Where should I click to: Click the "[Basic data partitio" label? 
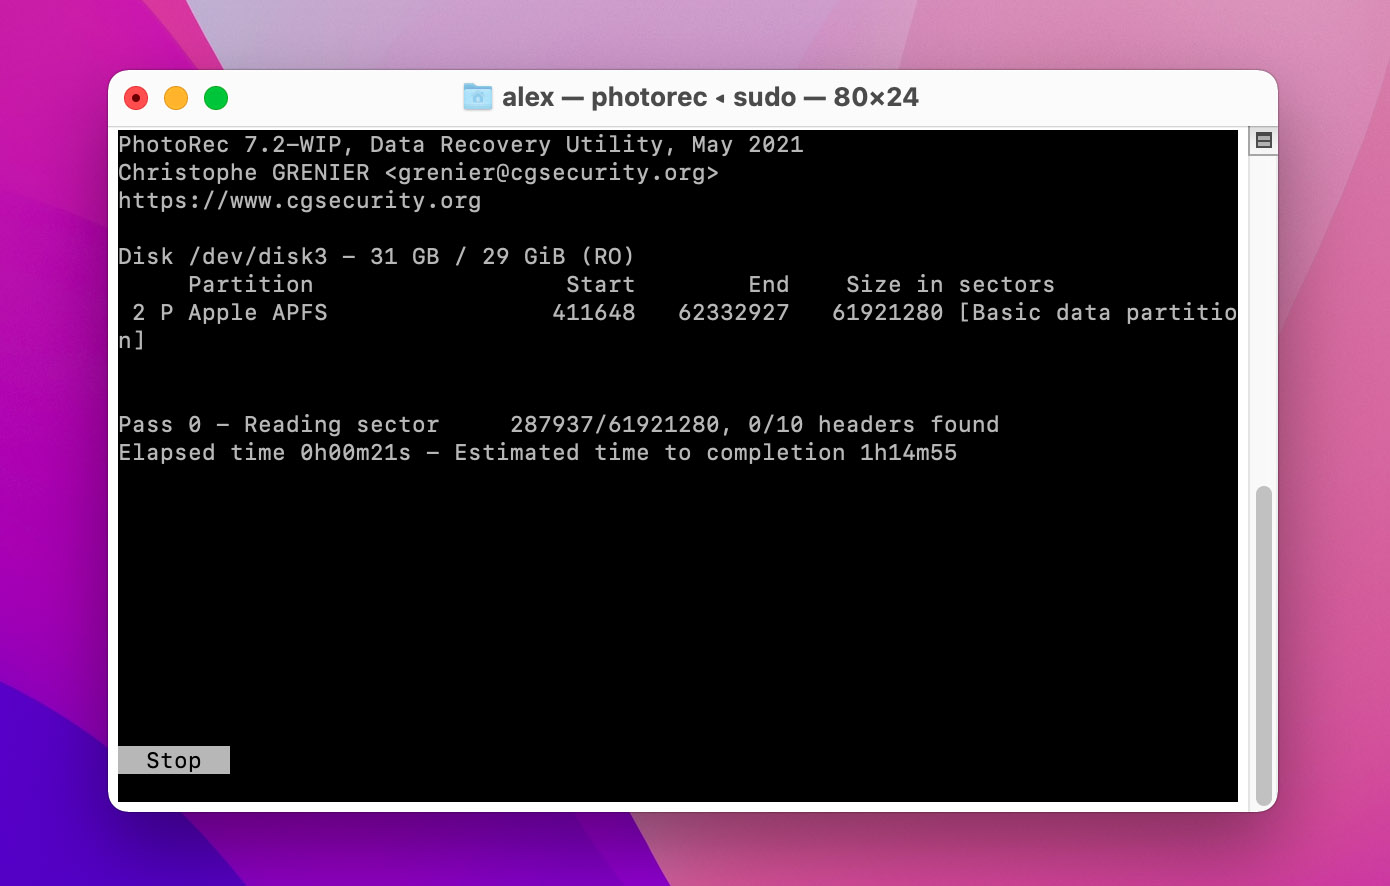[x=1098, y=313]
